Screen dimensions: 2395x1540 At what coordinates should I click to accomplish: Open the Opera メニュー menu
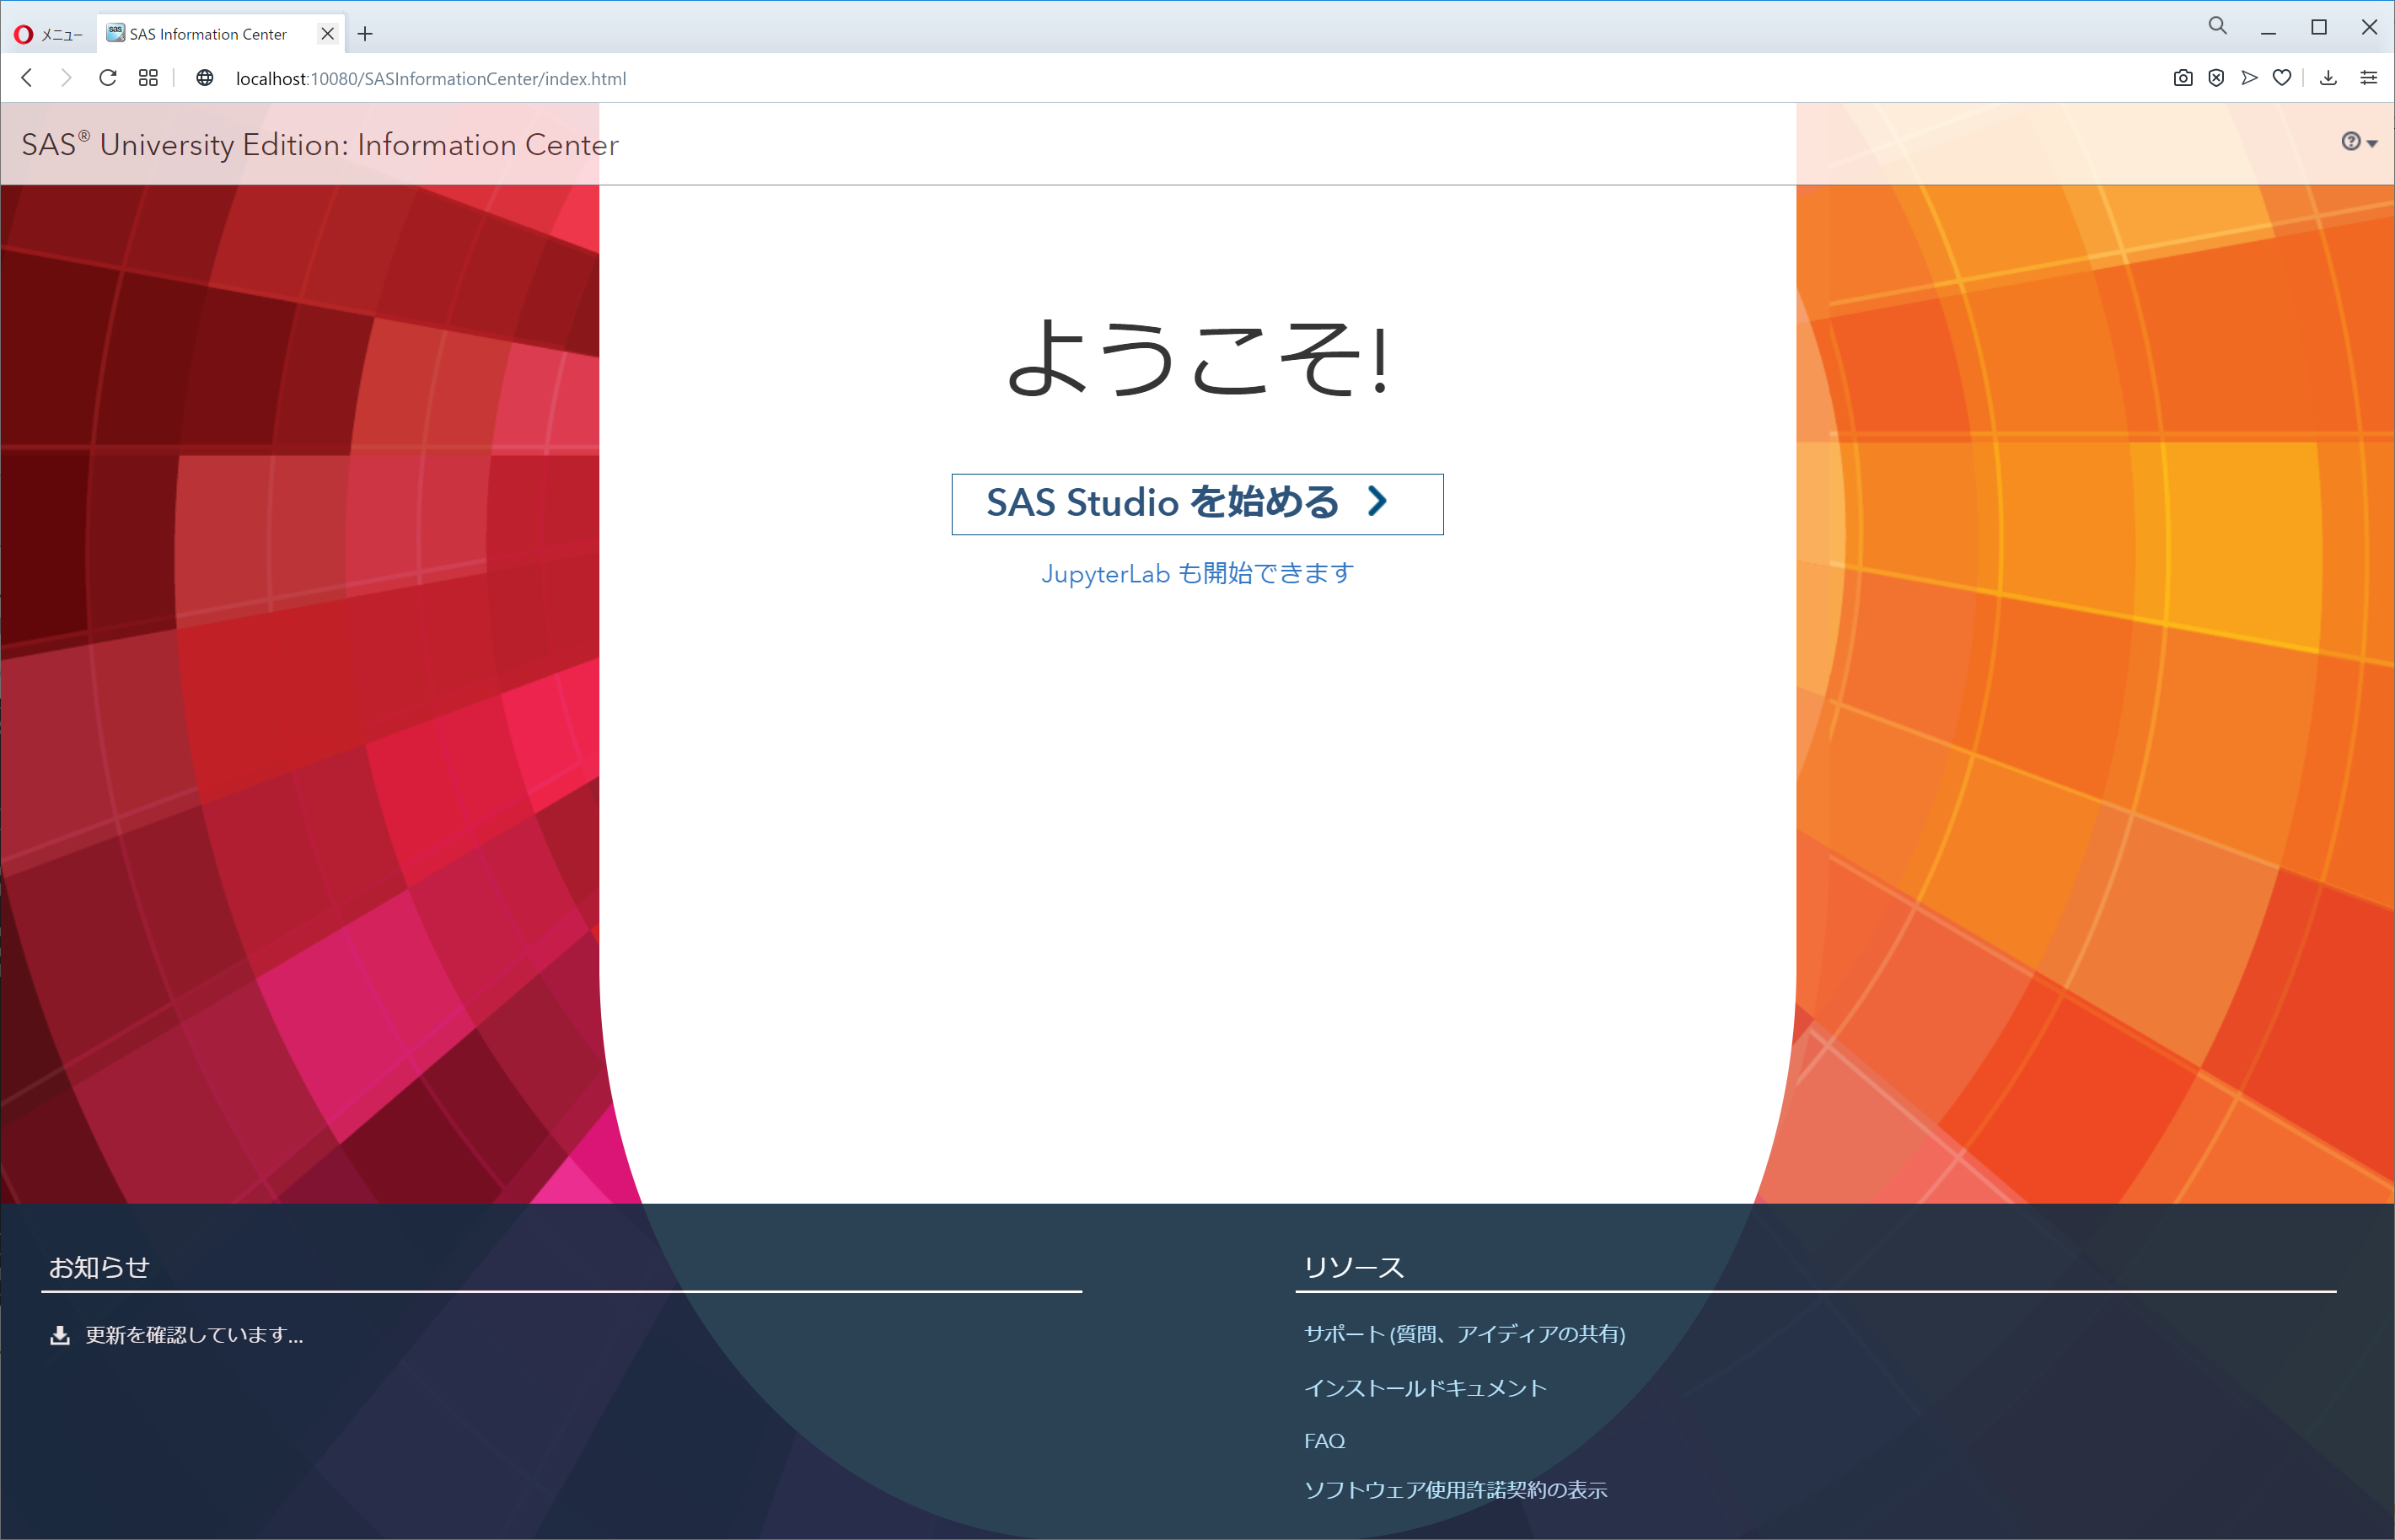click(48, 34)
